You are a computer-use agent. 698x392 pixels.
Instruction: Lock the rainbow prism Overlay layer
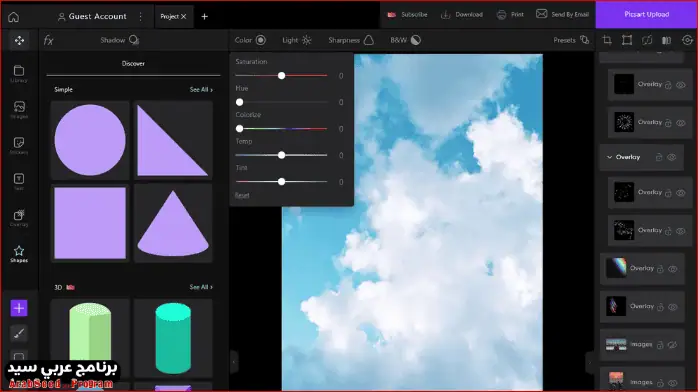point(660,269)
